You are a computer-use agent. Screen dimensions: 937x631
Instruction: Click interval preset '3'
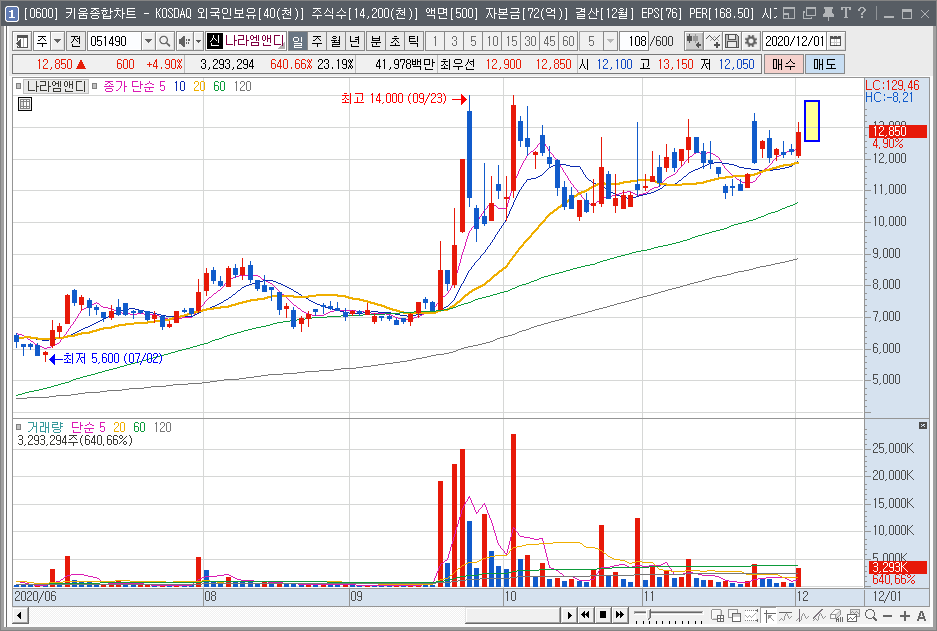[454, 41]
